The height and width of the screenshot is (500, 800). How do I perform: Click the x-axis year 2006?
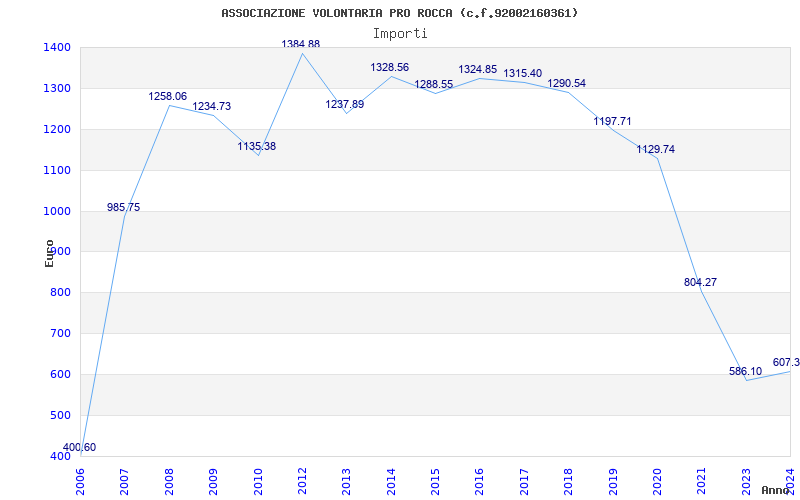[81, 482]
